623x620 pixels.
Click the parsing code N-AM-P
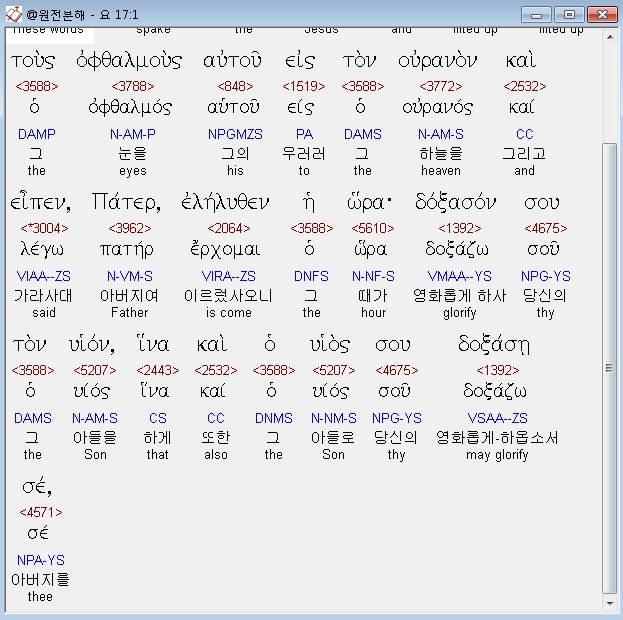click(133, 134)
